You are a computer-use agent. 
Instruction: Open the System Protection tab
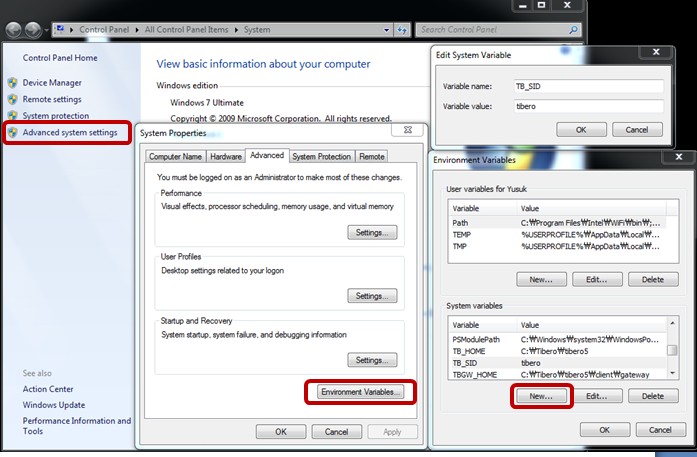(321, 156)
